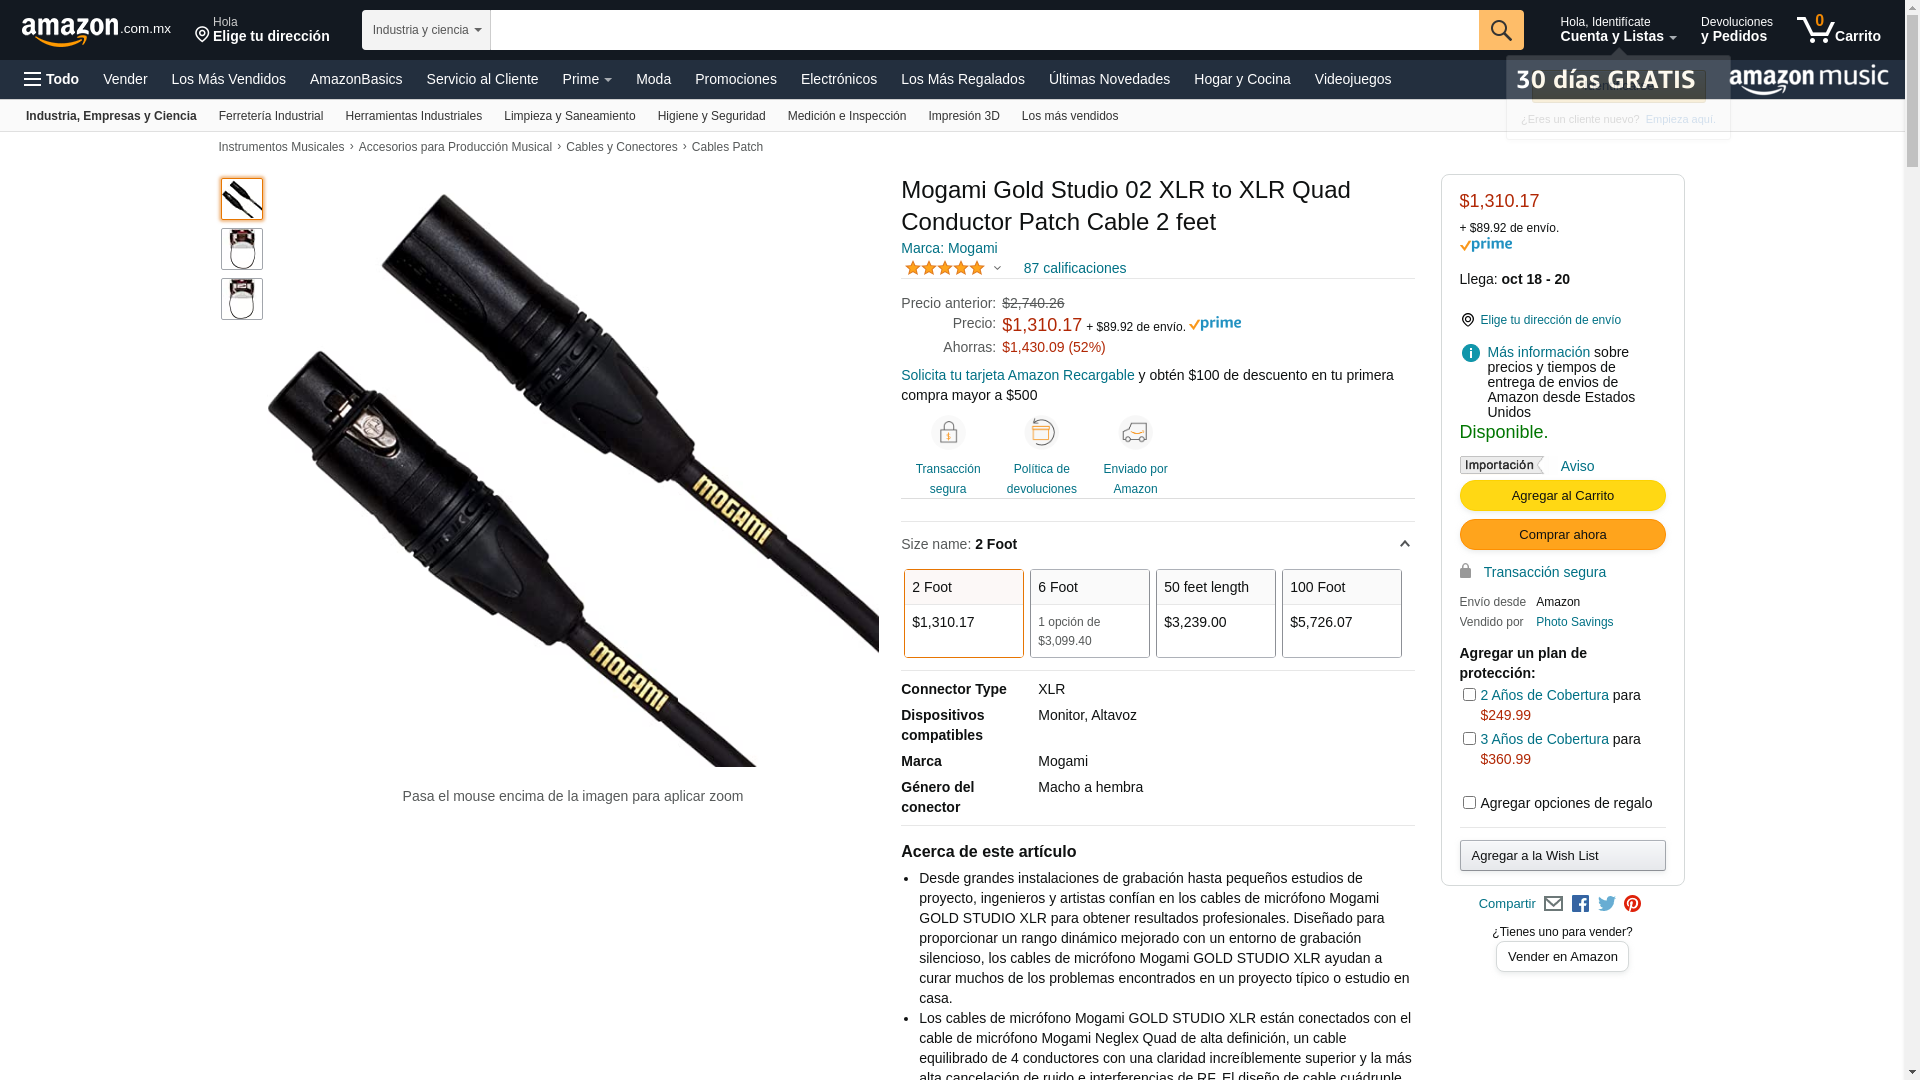Screen dimensions: 1920x1080
Task: Select the 50 feet length size option
Action: 1215,613
